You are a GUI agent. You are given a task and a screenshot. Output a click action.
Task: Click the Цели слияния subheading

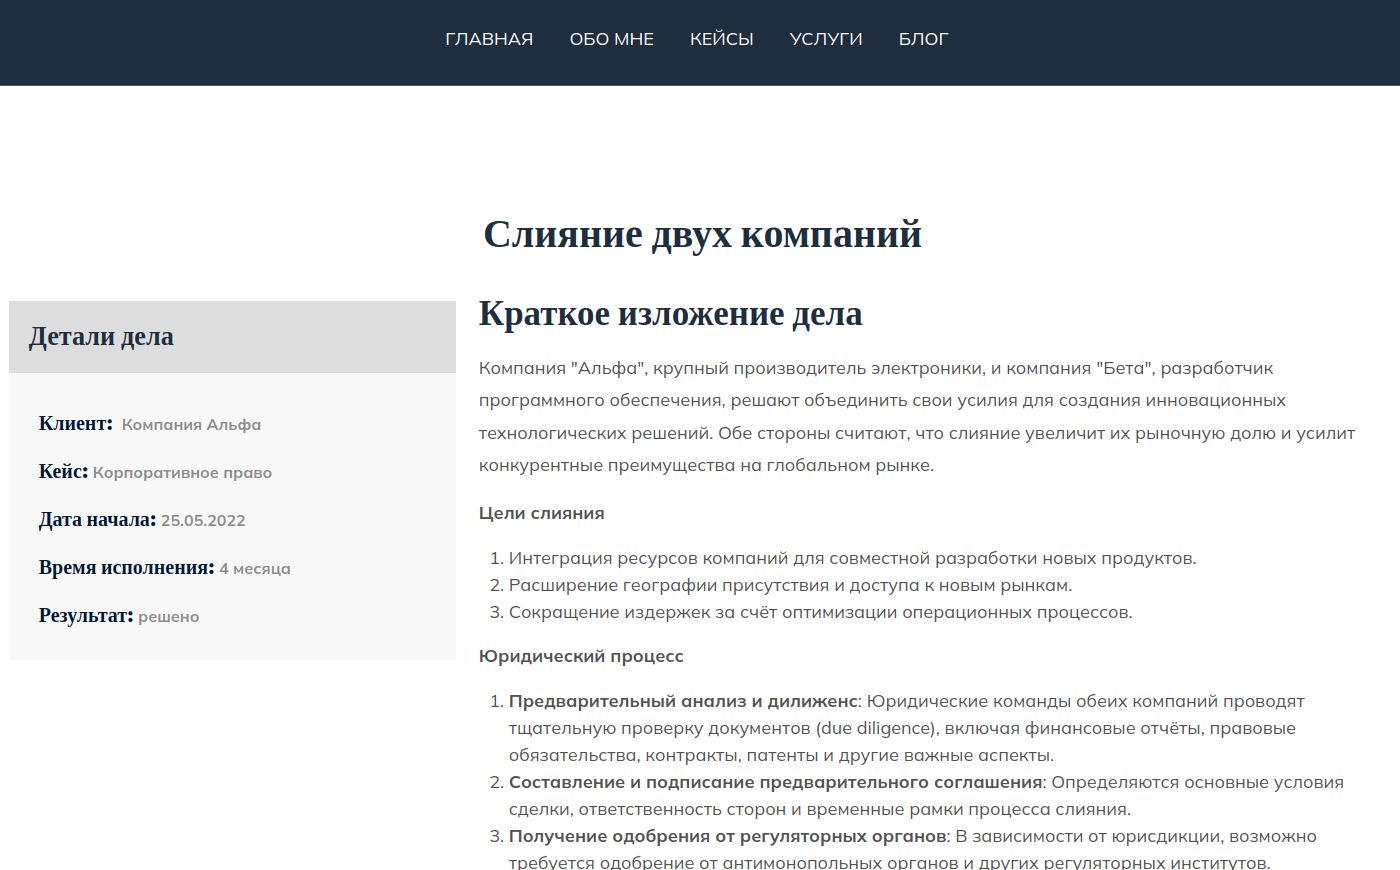(x=542, y=513)
